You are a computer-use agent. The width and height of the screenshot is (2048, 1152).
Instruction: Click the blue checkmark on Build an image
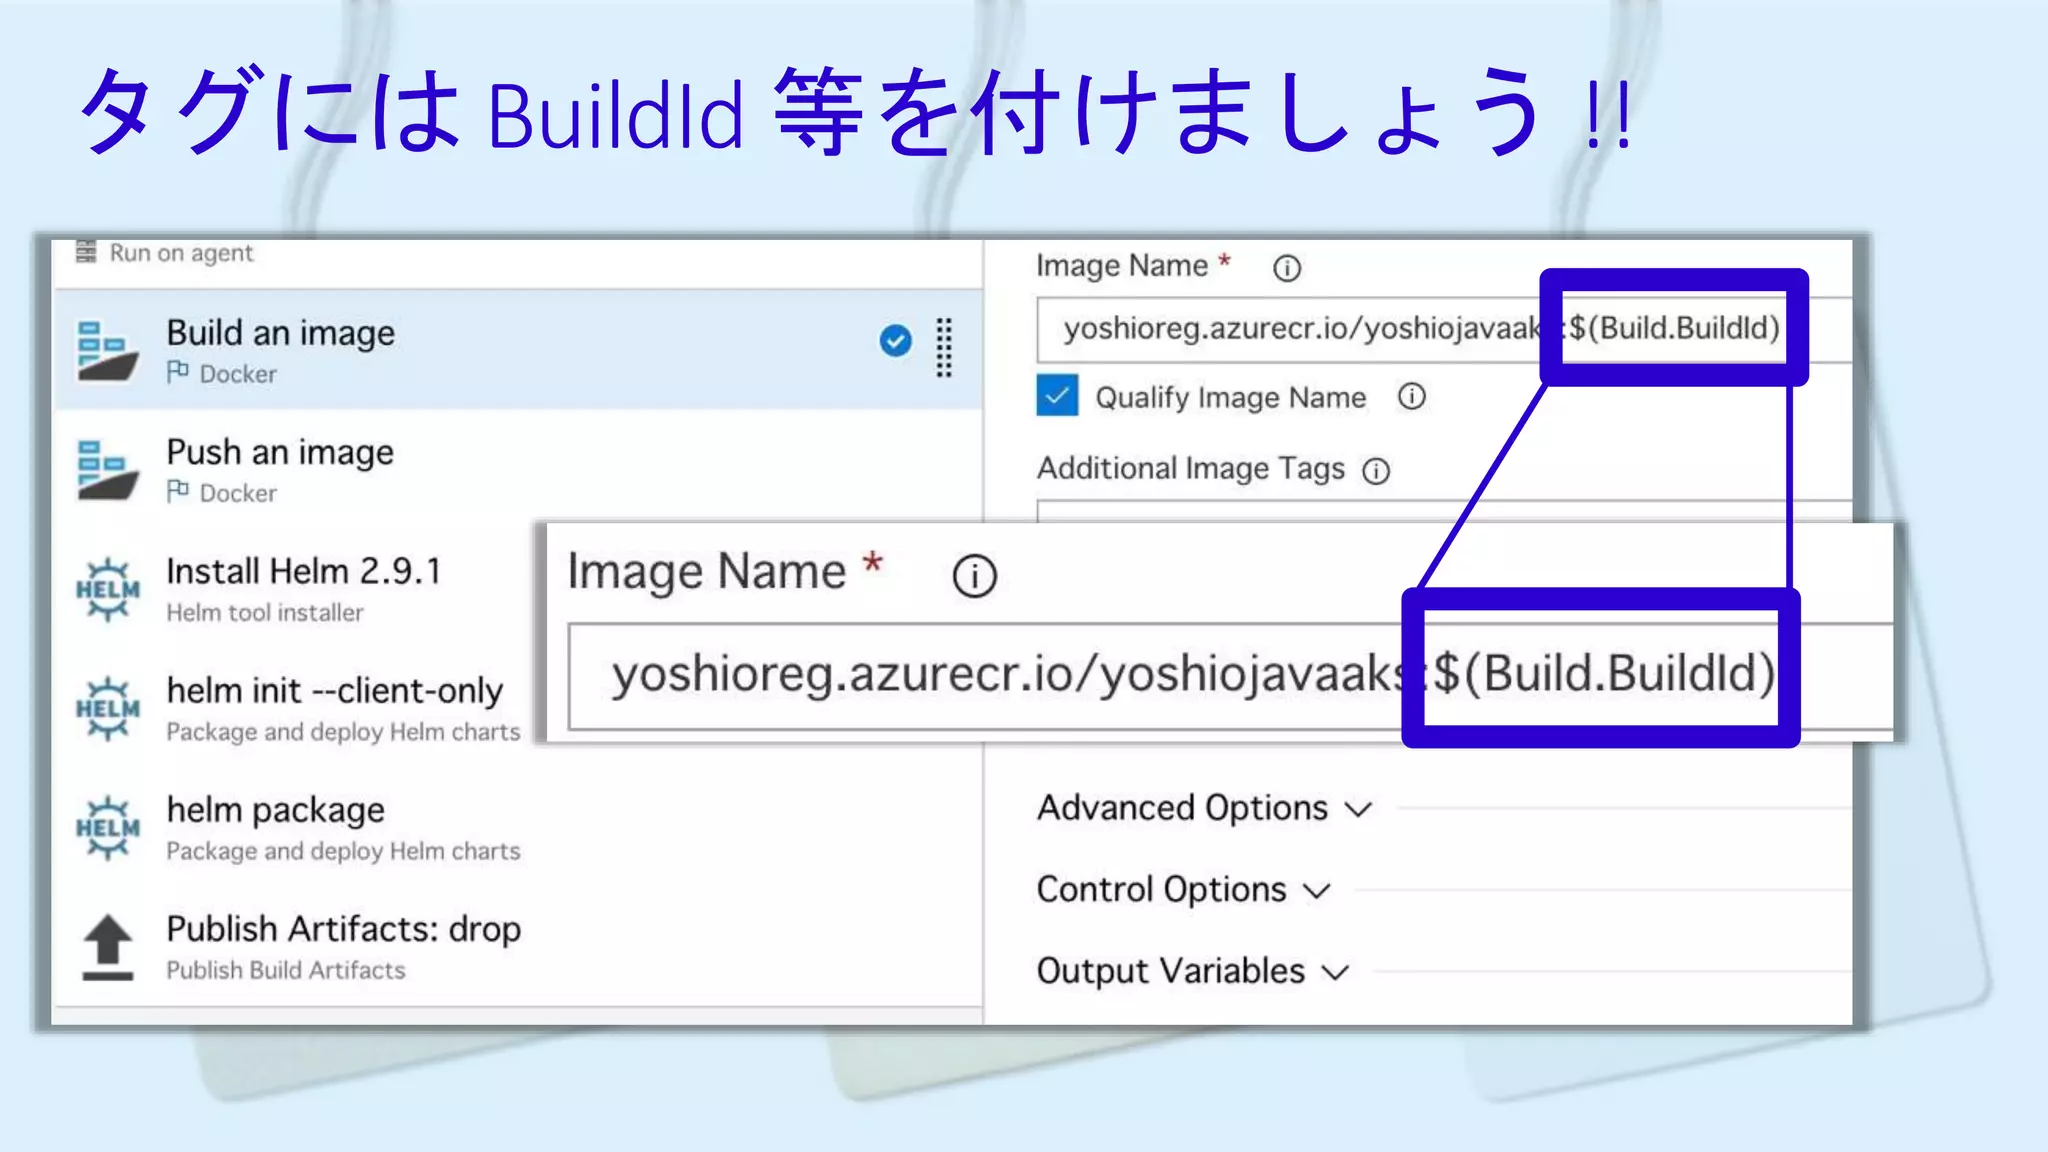pyautogui.click(x=895, y=341)
